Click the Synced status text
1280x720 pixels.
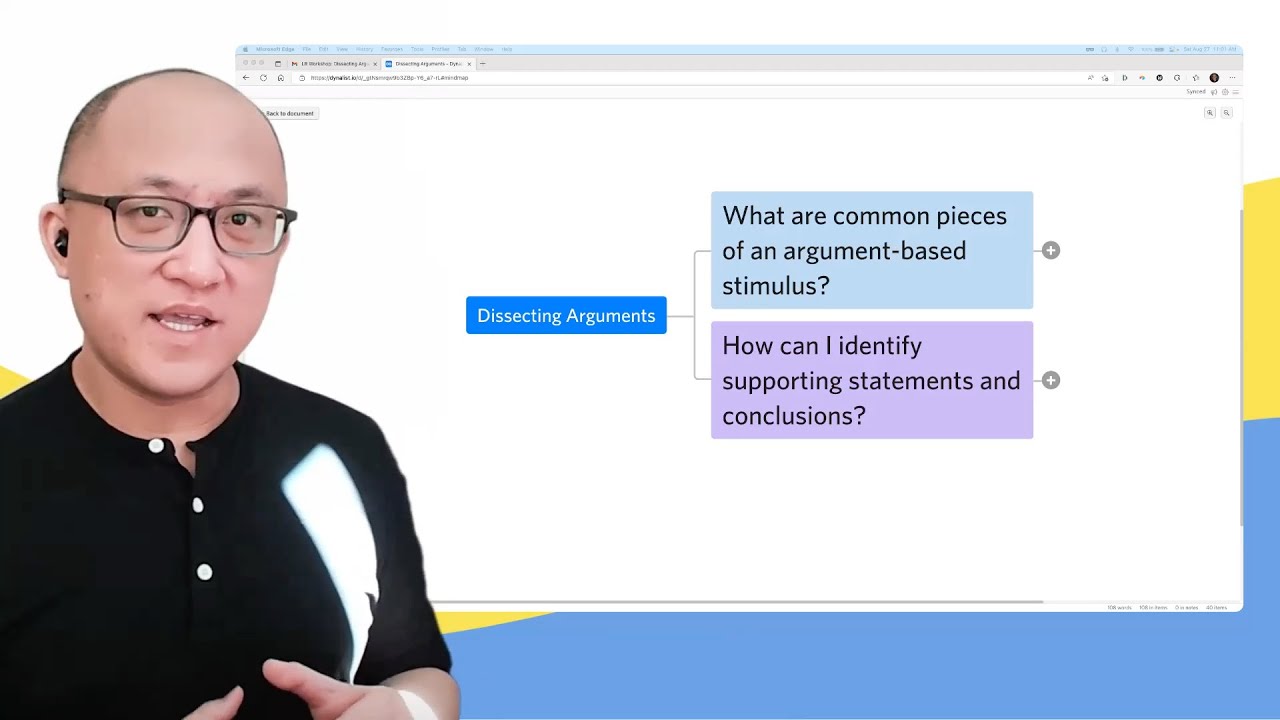(1196, 92)
